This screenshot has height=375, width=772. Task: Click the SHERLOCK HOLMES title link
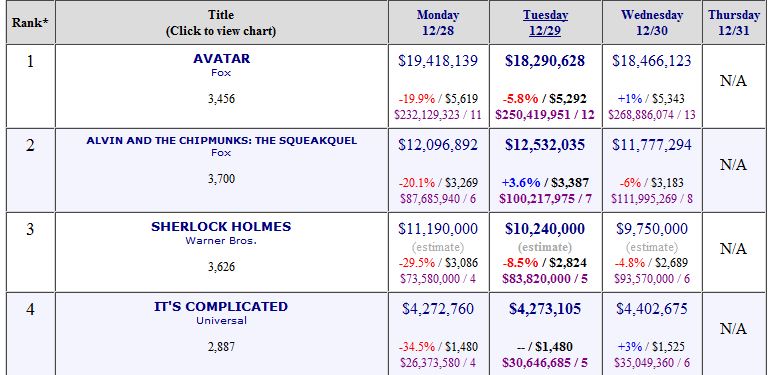pos(221,227)
